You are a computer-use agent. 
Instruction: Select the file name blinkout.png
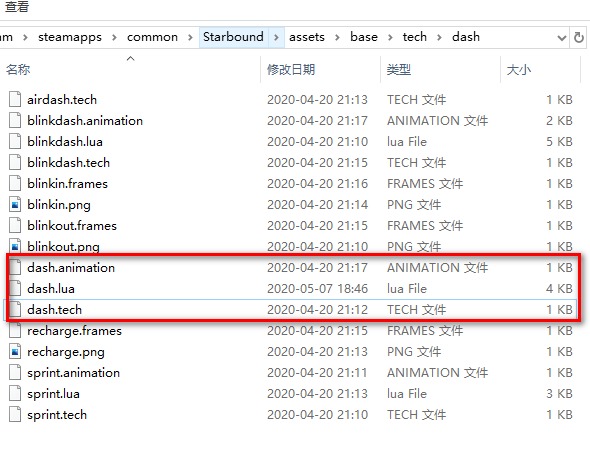[x=63, y=247]
